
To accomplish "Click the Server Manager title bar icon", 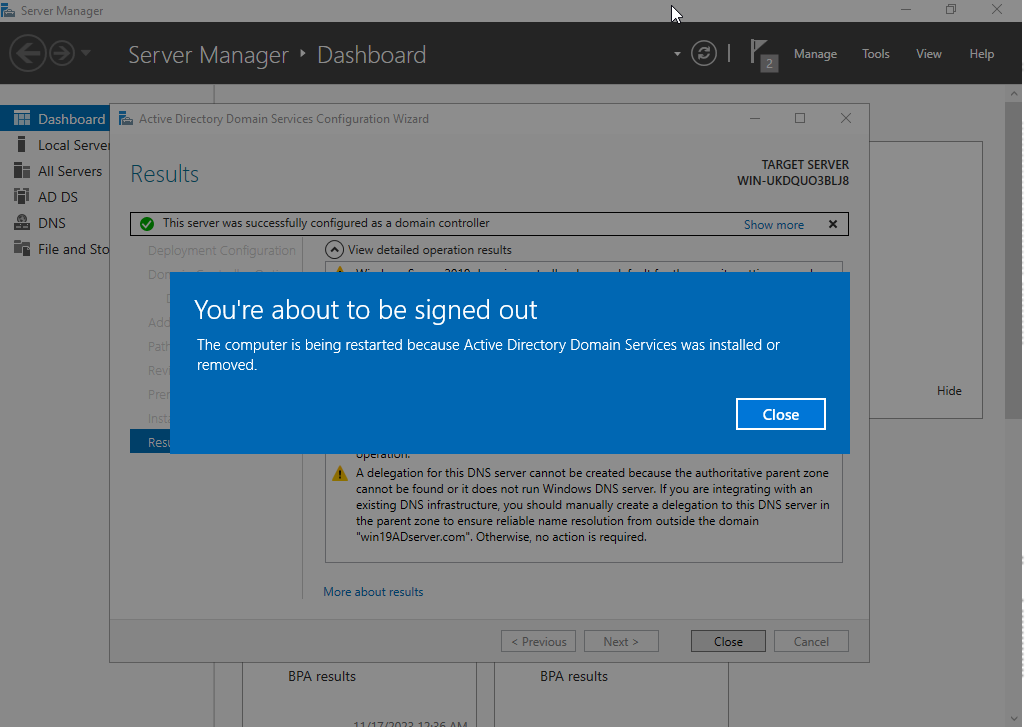I will pos(8,10).
